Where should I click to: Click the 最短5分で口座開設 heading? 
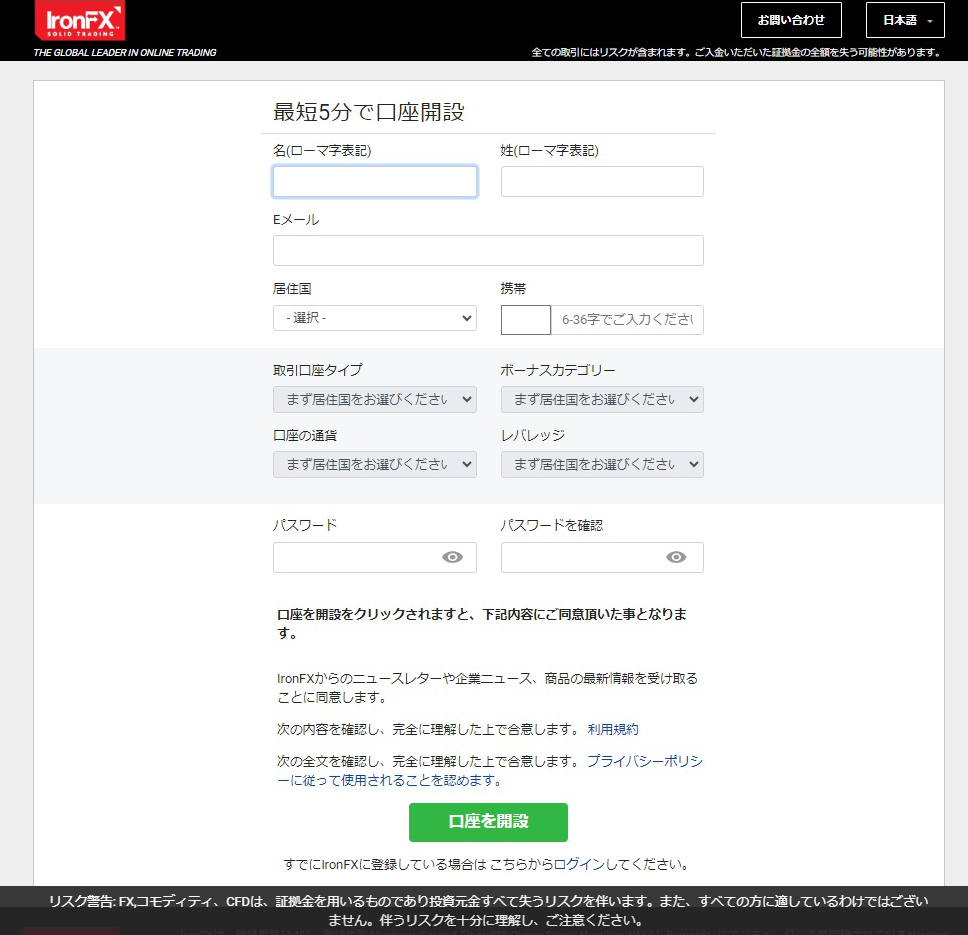pos(369,112)
